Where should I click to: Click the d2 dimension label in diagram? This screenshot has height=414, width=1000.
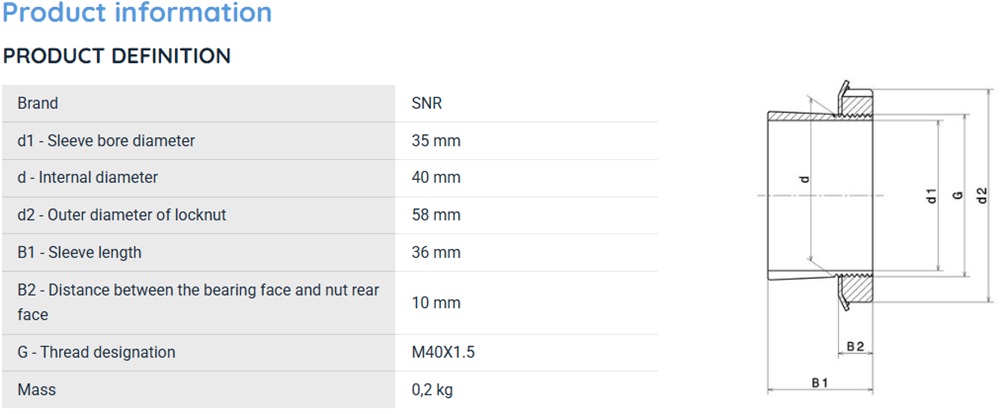click(983, 196)
